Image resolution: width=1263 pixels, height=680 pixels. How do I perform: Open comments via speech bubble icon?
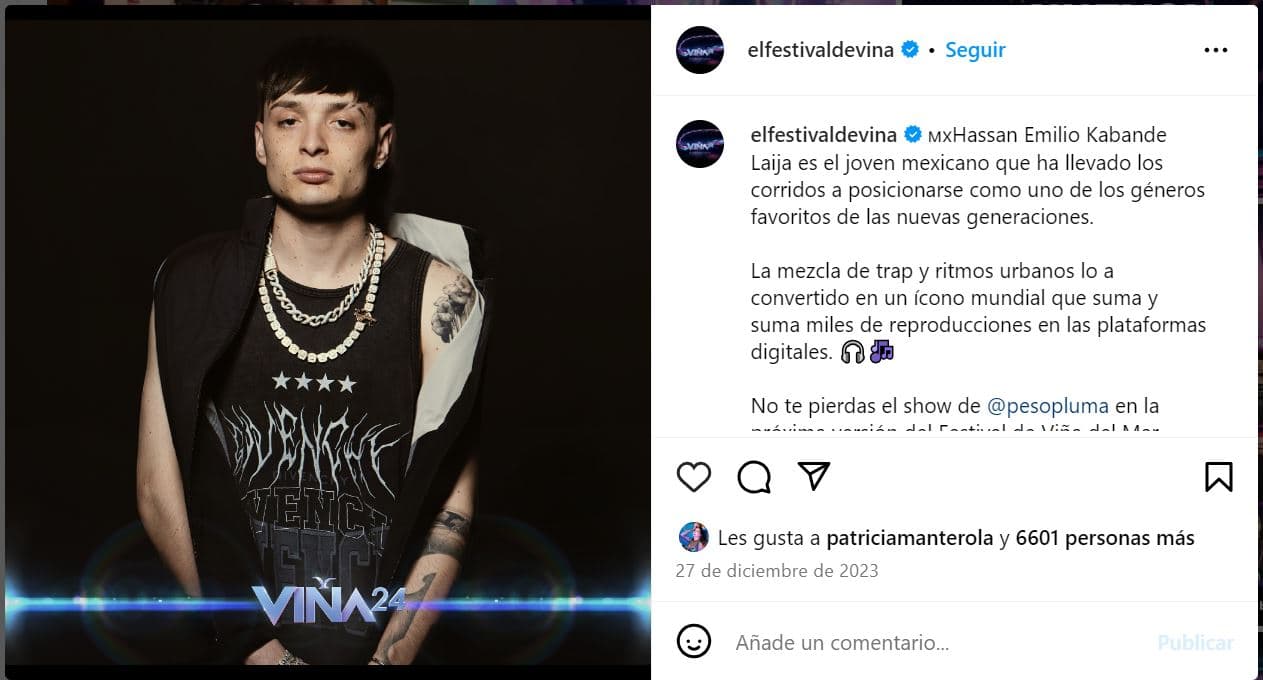pos(754,477)
